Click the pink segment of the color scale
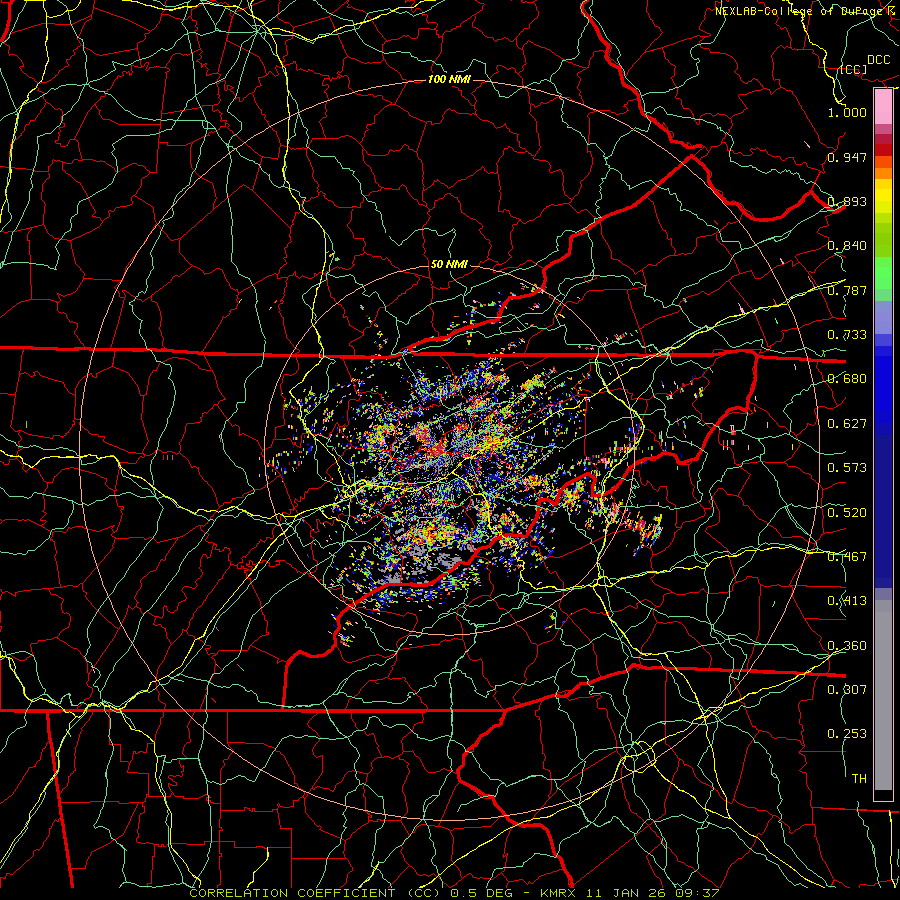This screenshot has height=900, width=900. pyautogui.click(x=883, y=106)
